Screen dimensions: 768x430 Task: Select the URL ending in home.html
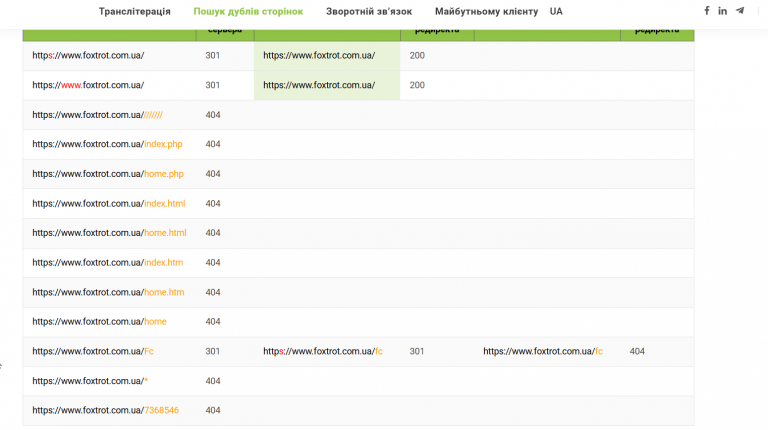click(109, 233)
